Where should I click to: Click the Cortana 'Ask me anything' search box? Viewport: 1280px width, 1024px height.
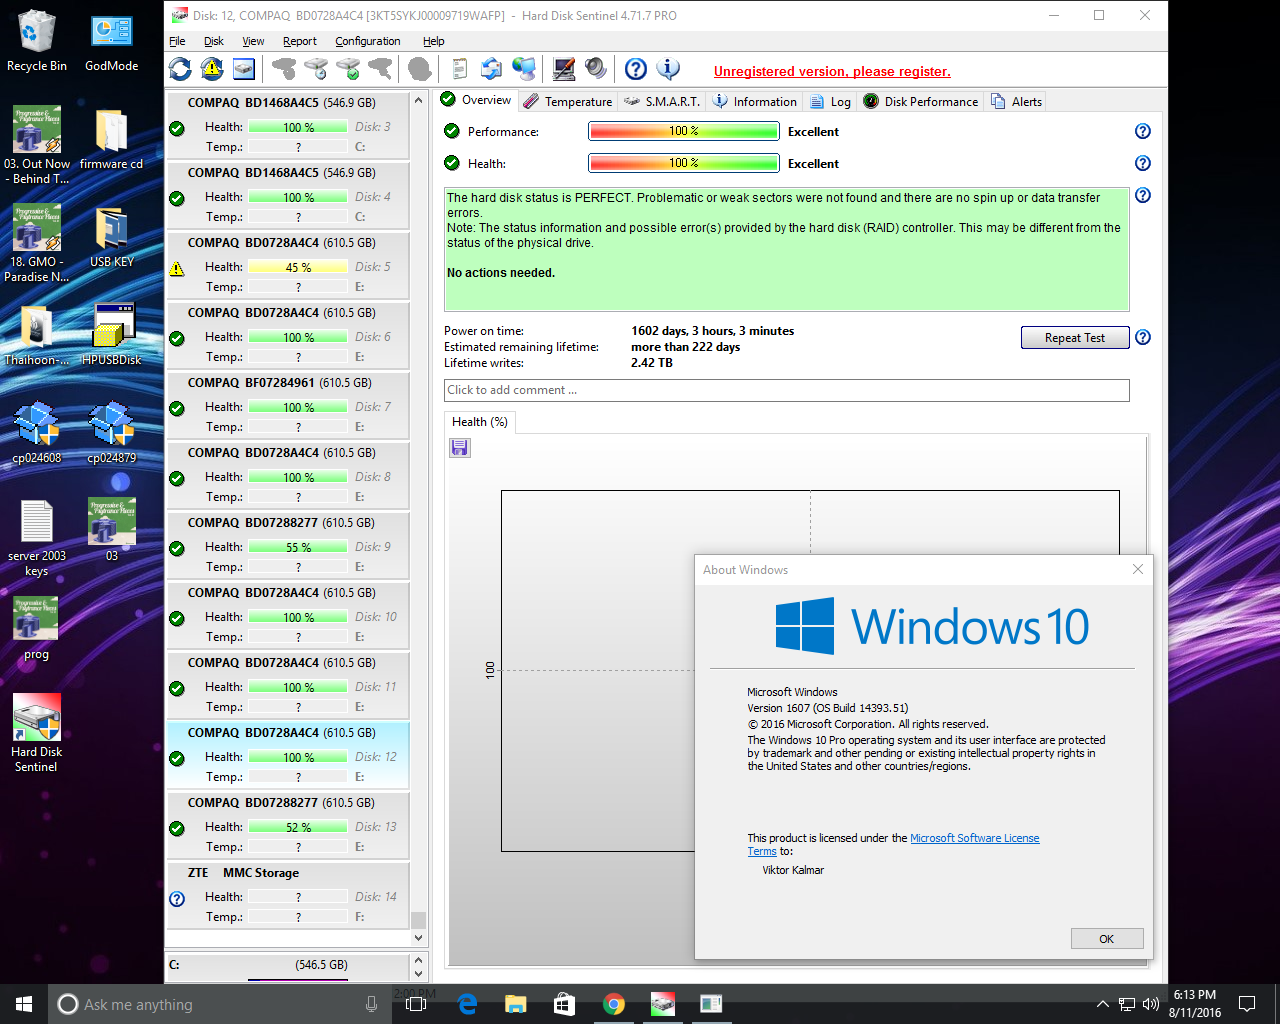219,1004
